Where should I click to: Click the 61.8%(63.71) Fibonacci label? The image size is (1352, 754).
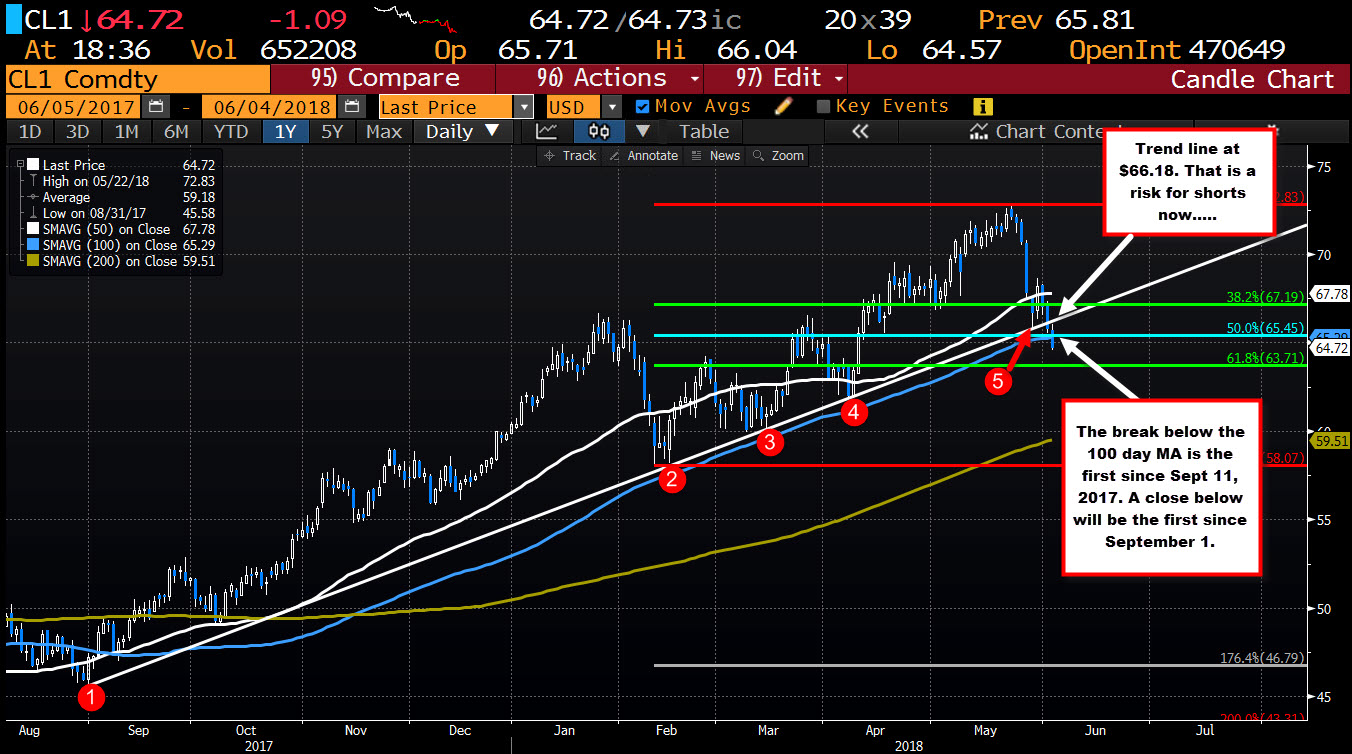coord(1265,357)
